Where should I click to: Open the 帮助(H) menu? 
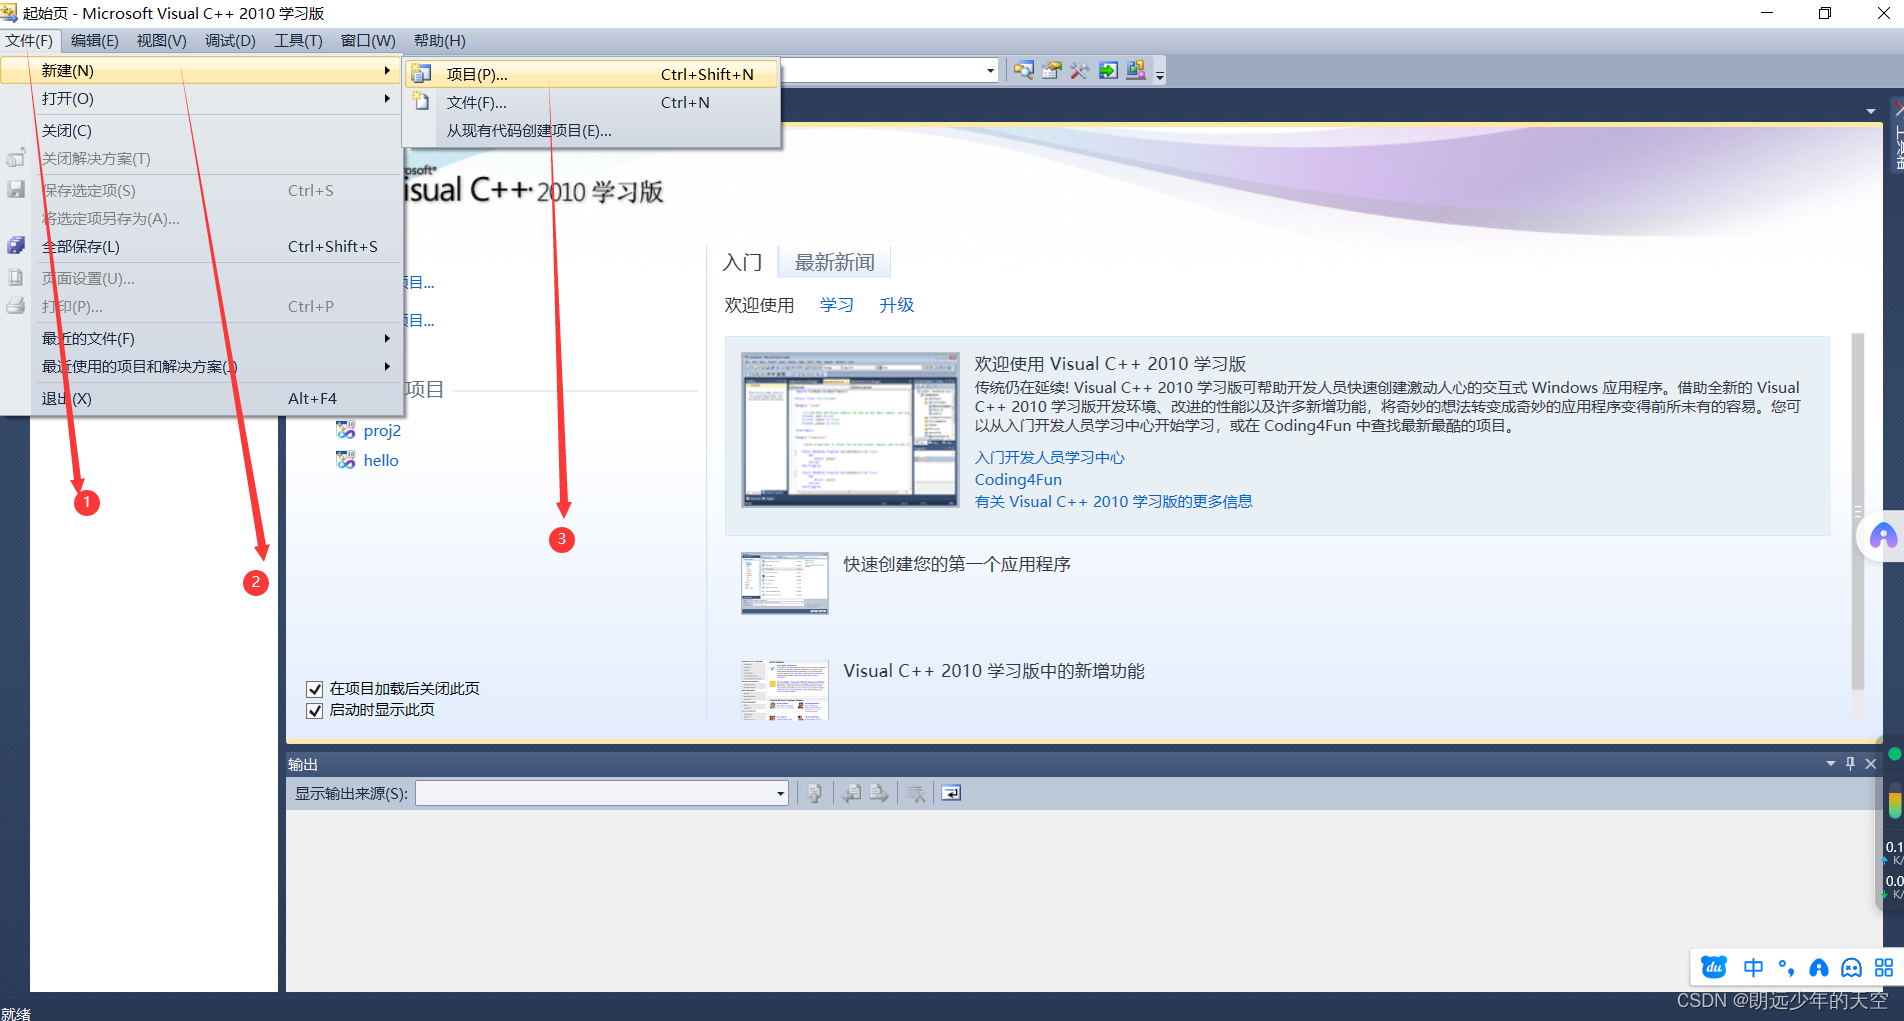(439, 40)
